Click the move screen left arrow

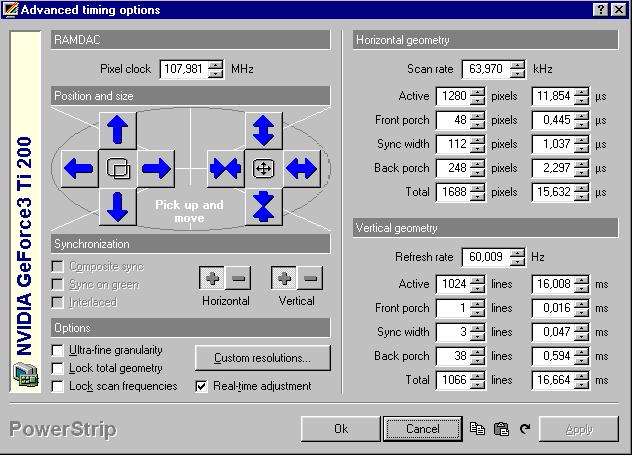point(78,168)
